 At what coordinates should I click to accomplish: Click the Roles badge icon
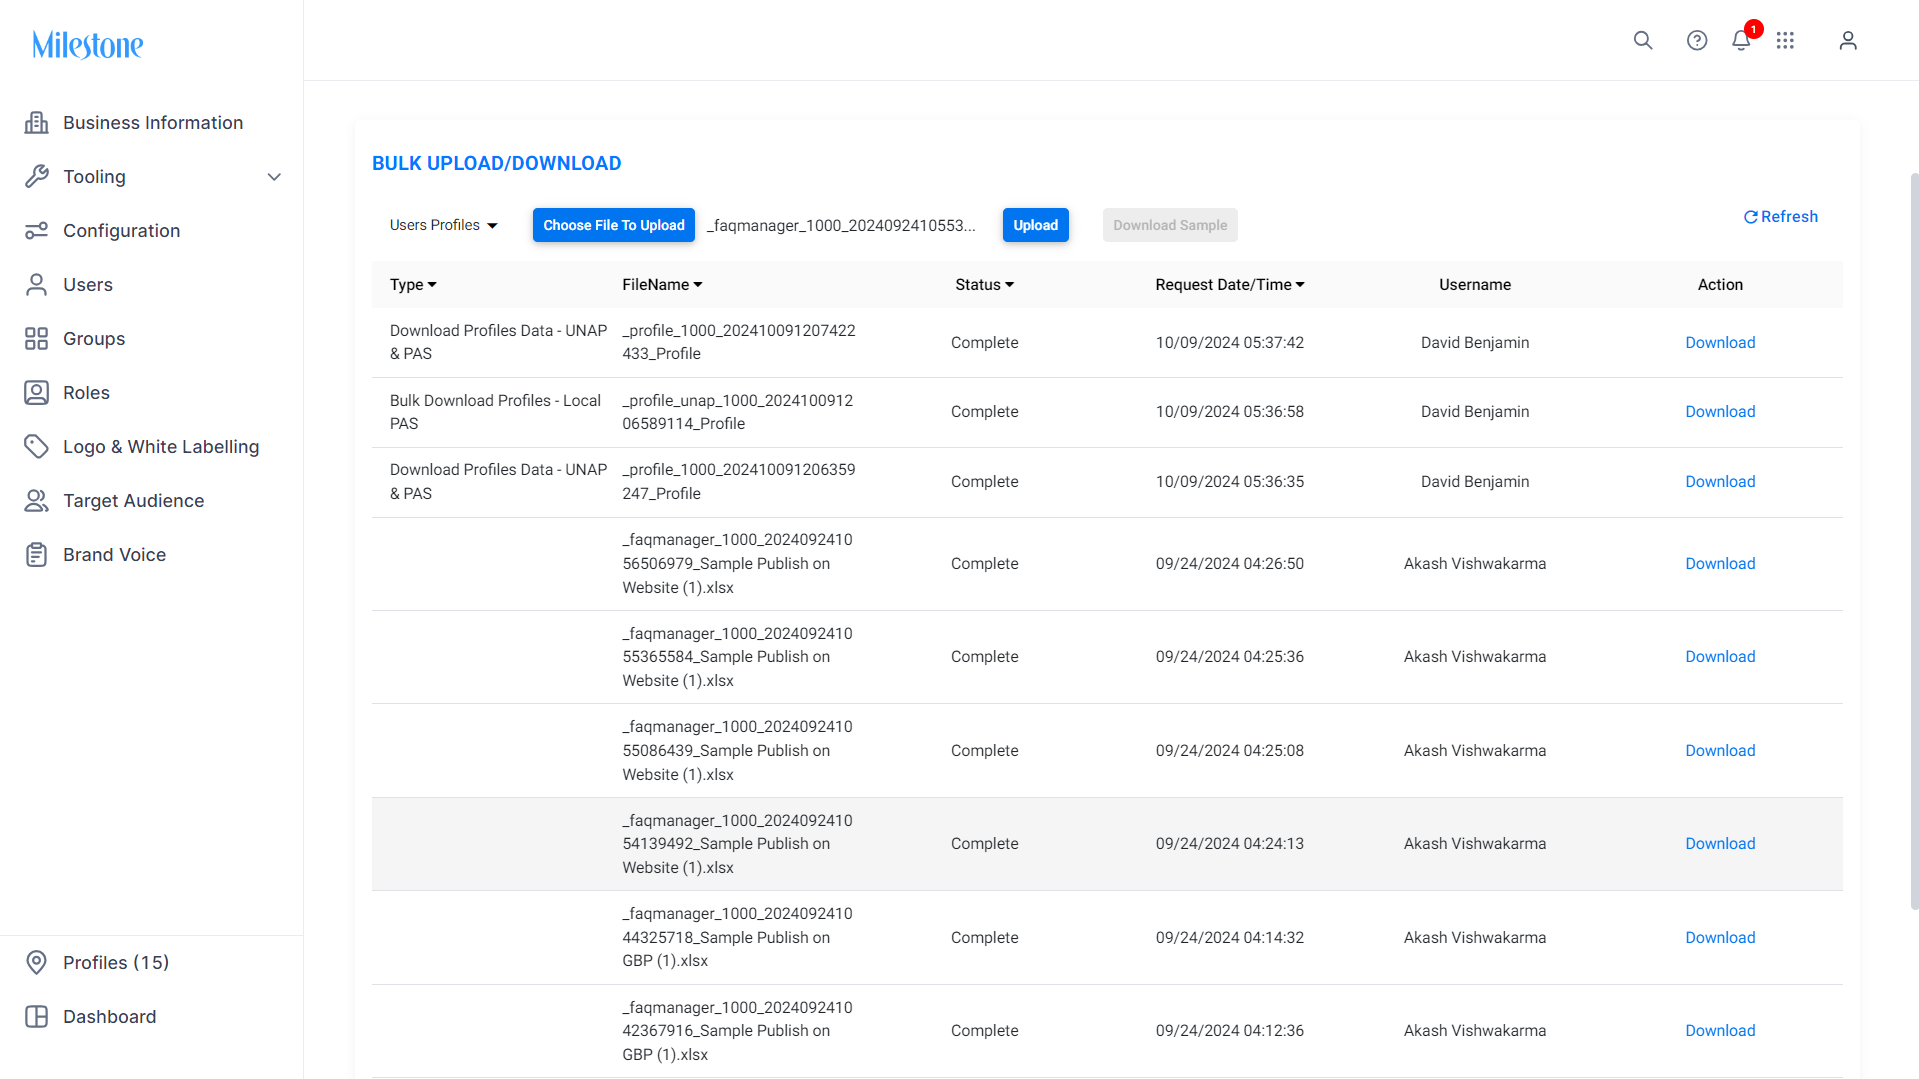pos(37,393)
